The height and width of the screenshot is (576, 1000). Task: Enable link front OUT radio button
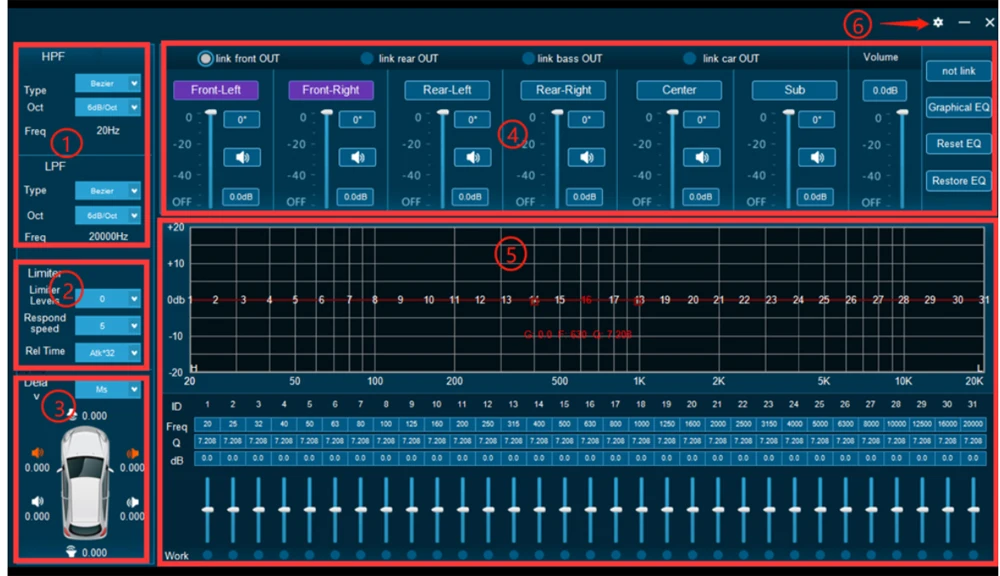coord(205,59)
